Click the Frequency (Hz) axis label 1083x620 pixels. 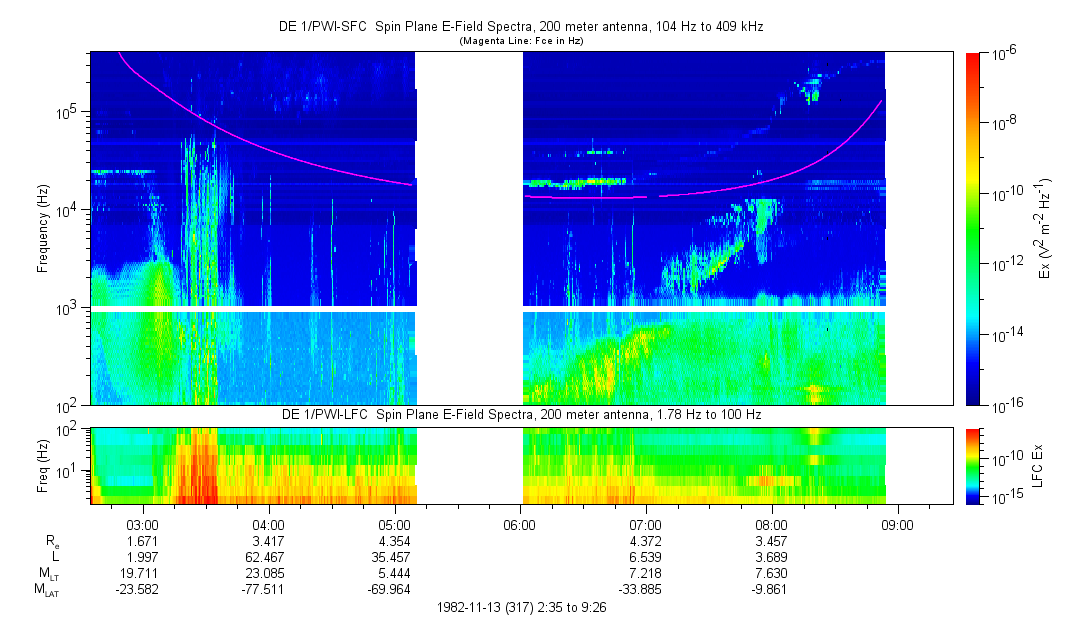point(43,229)
